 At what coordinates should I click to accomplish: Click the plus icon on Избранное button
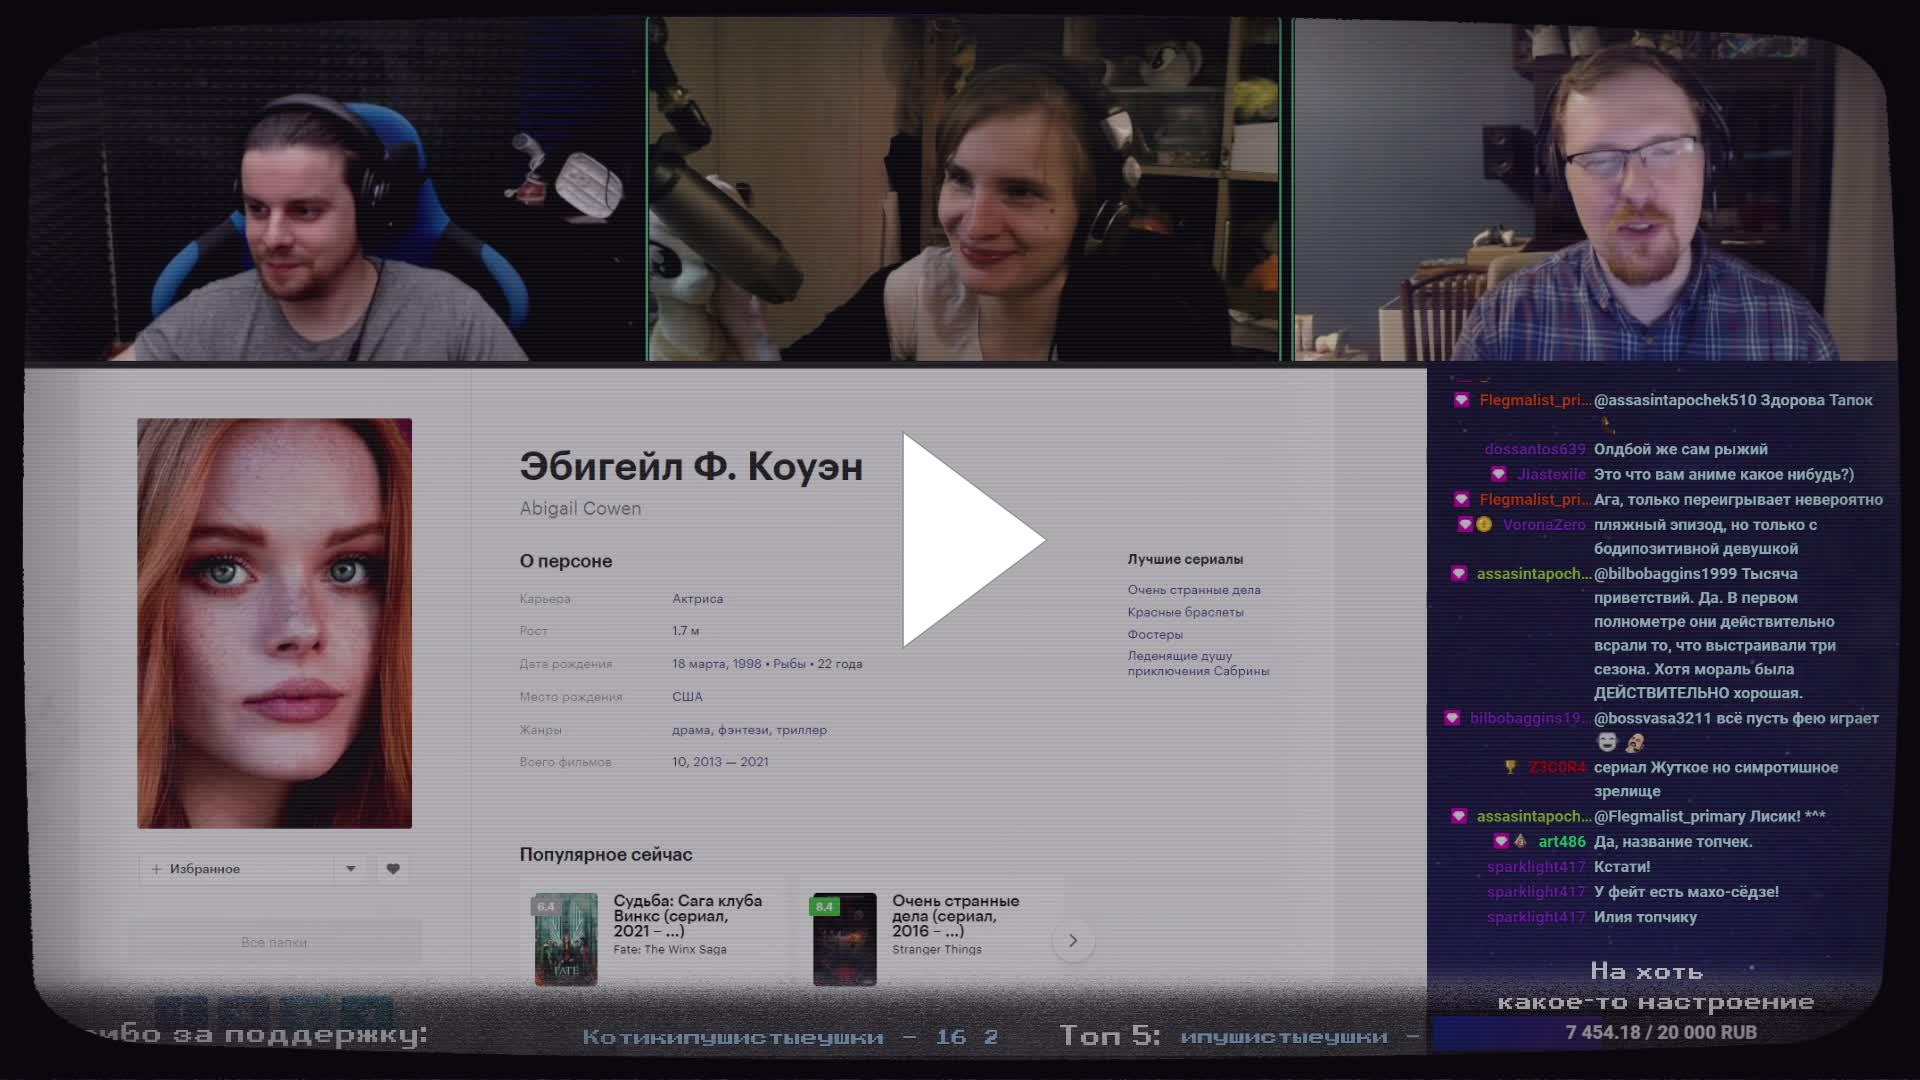pos(156,869)
